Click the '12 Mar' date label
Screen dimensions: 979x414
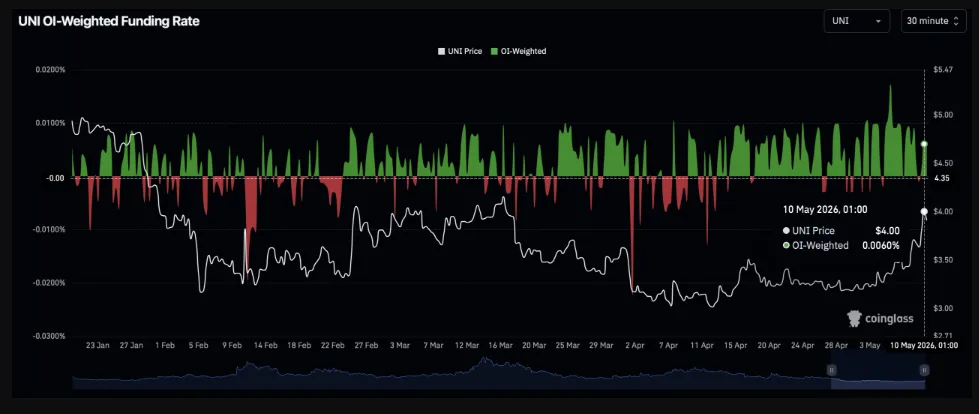467,345
